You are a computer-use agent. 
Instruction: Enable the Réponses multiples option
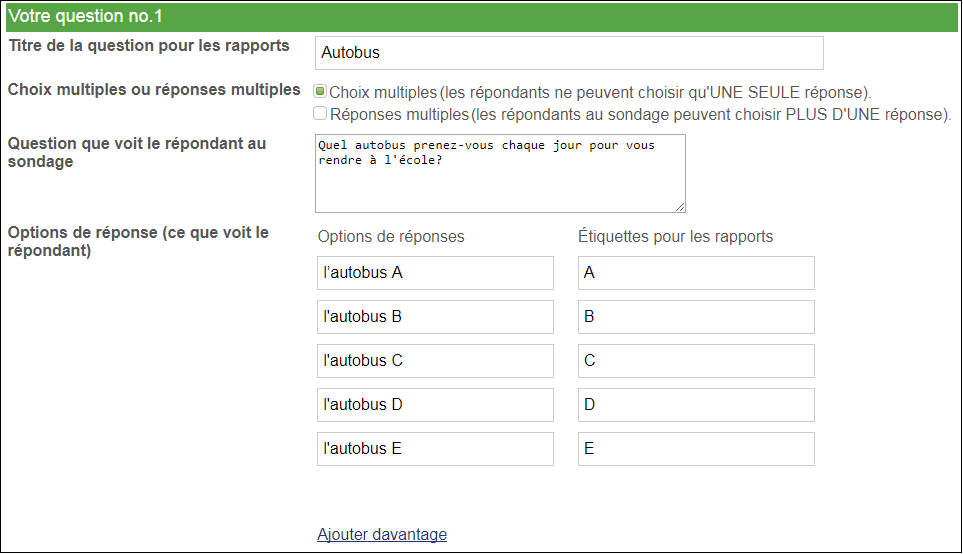(x=319, y=113)
